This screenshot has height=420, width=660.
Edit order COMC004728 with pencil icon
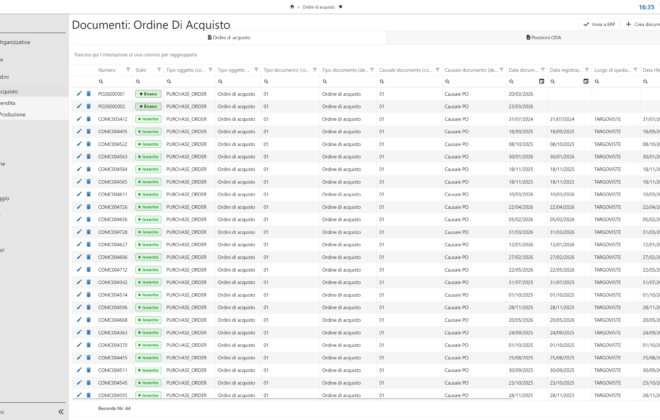pyautogui.click(x=79, y=232)
